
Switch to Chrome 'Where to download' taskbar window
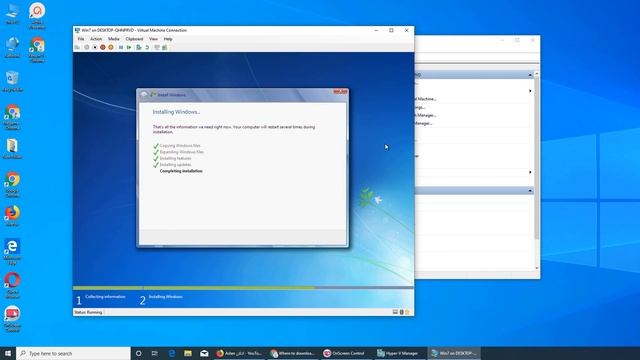293,353
